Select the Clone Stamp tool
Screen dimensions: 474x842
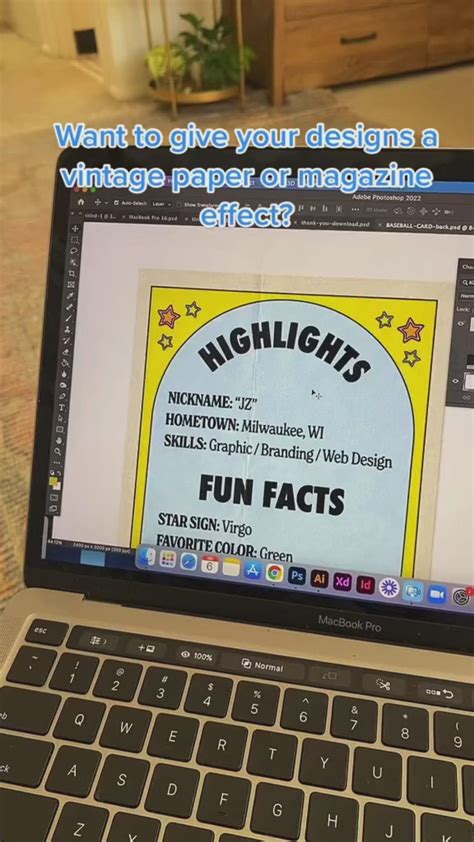click(x=67, y=330)
